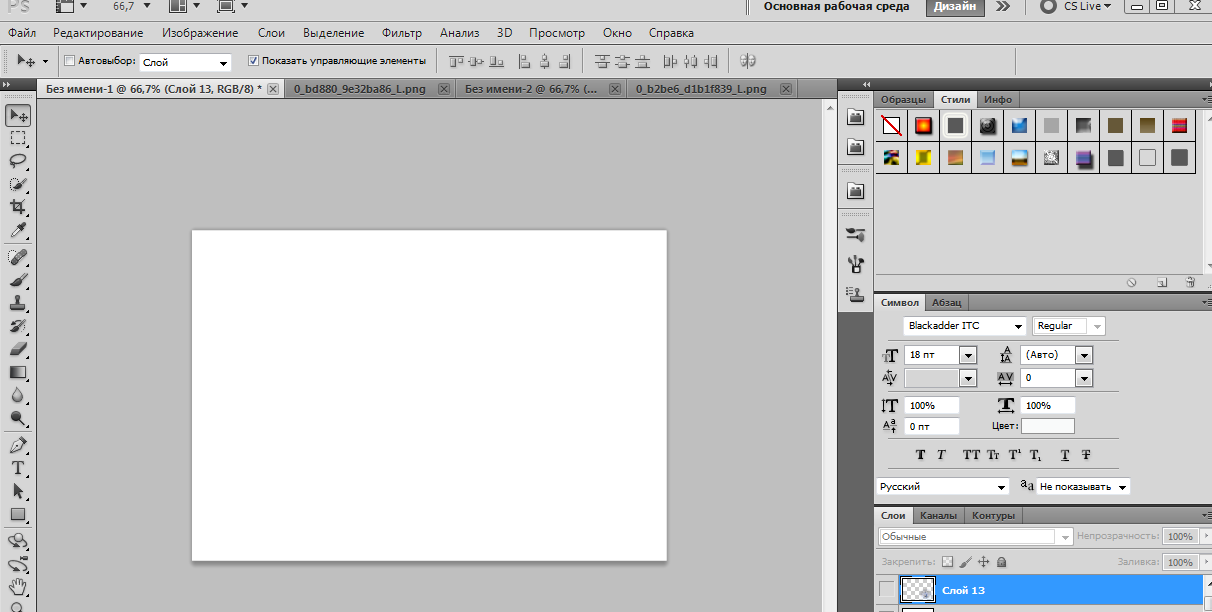Open the (Авто) leading dropdown
Image resolution: width=1212 pixels, height=612 pixels.
(x=1084, y=355)
